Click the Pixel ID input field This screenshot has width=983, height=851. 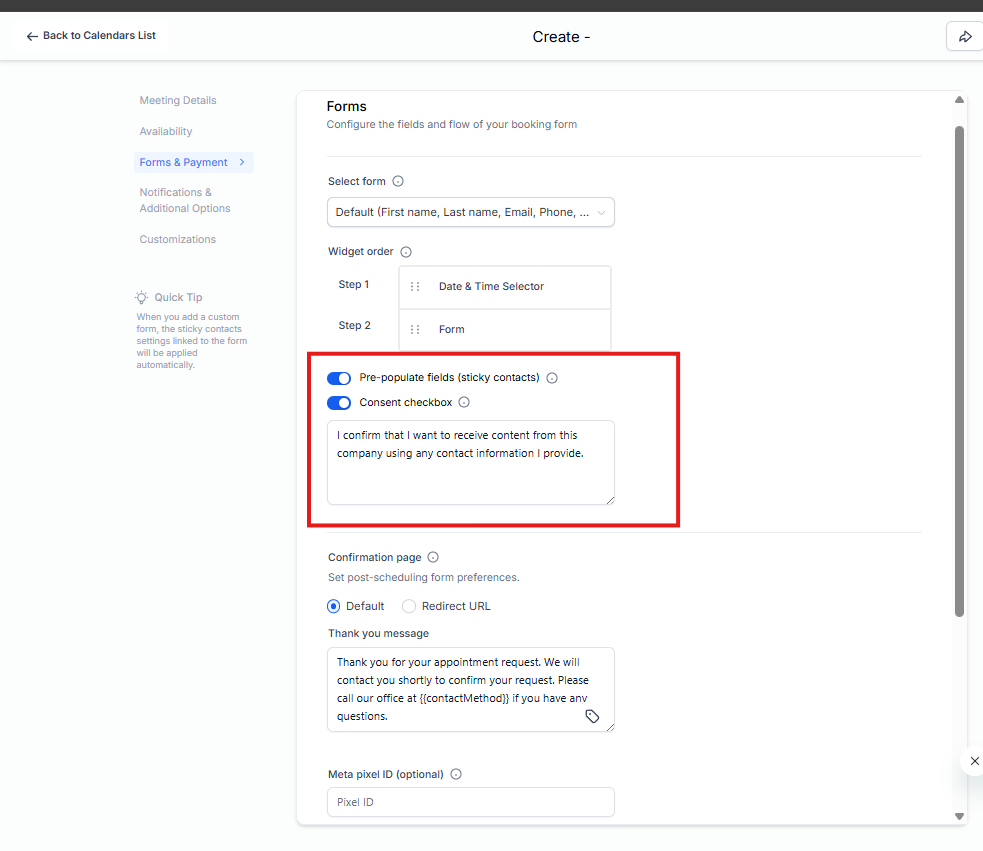tap(470, 802)
